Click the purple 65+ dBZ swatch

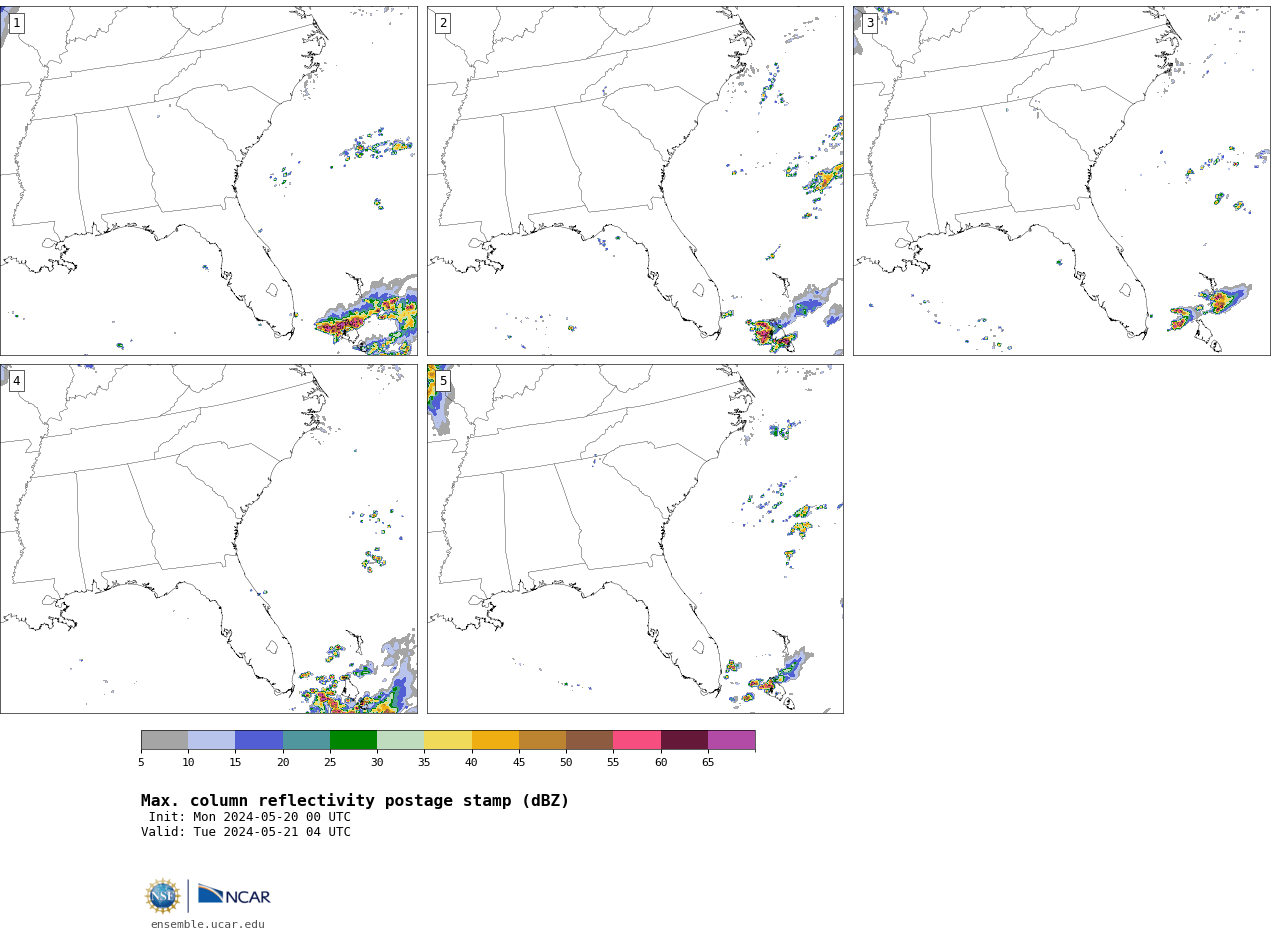coord(732,740)
